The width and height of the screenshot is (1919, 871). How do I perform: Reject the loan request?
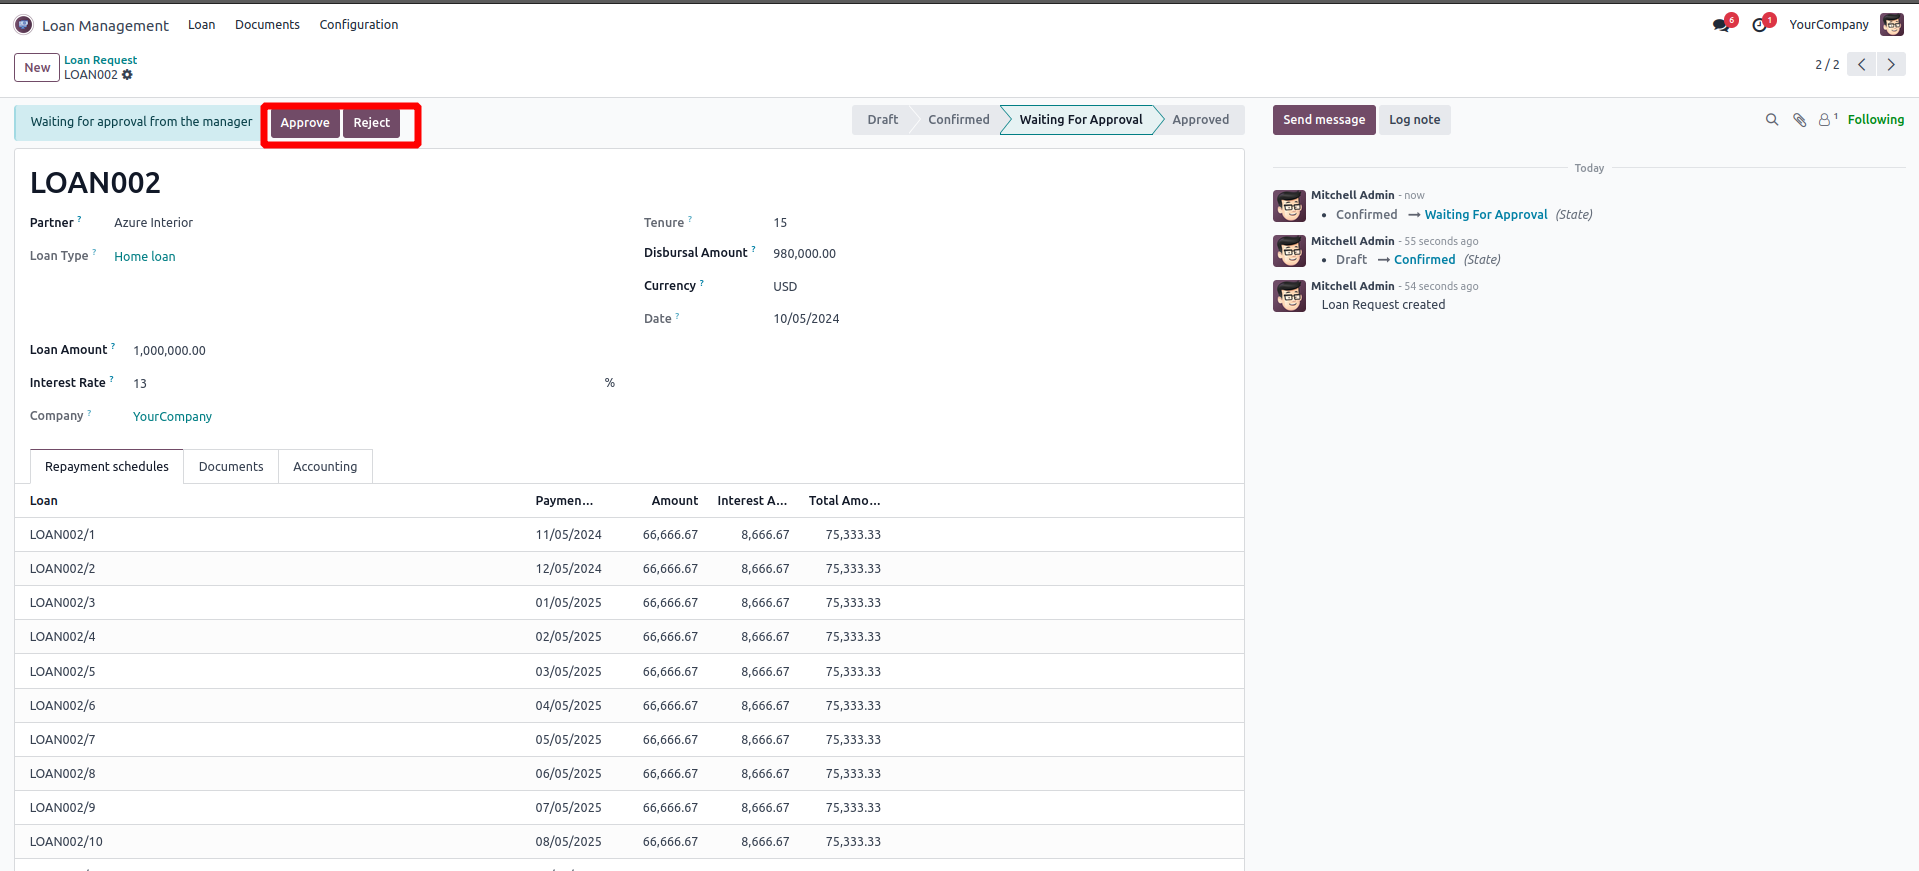point(371,123)
